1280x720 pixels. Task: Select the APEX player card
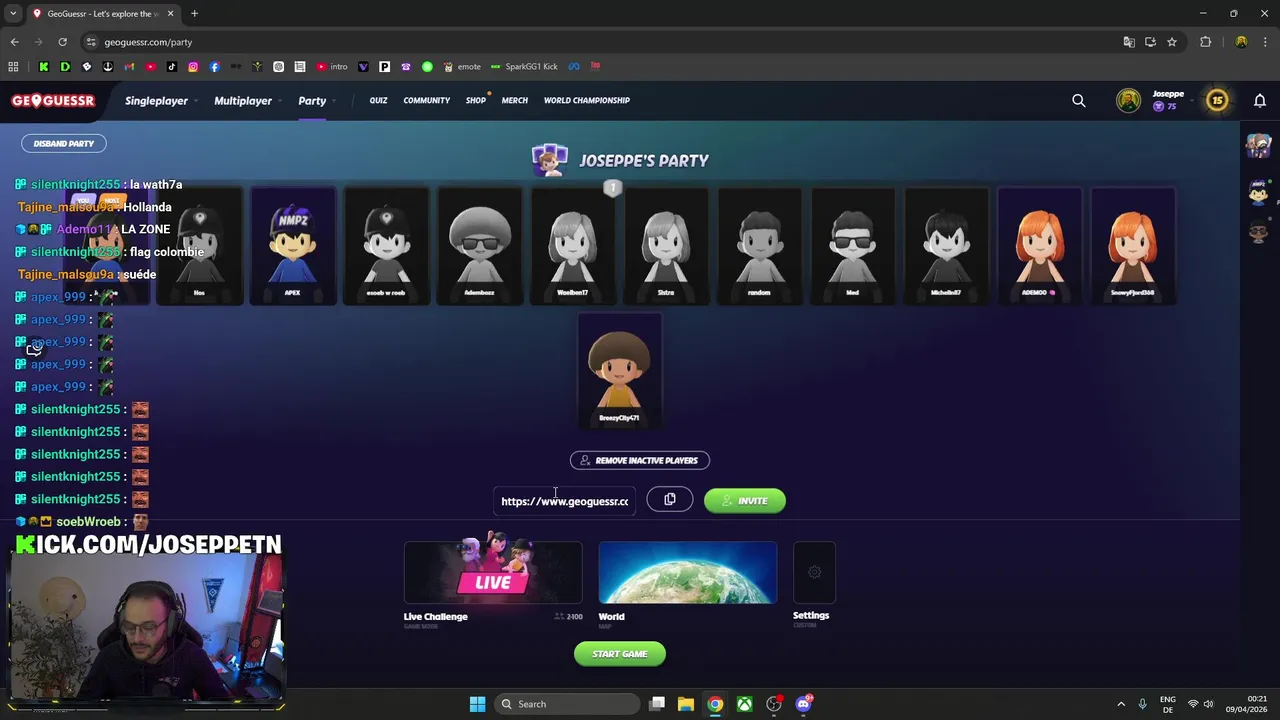pyautogui.click(x=293, y=245)
